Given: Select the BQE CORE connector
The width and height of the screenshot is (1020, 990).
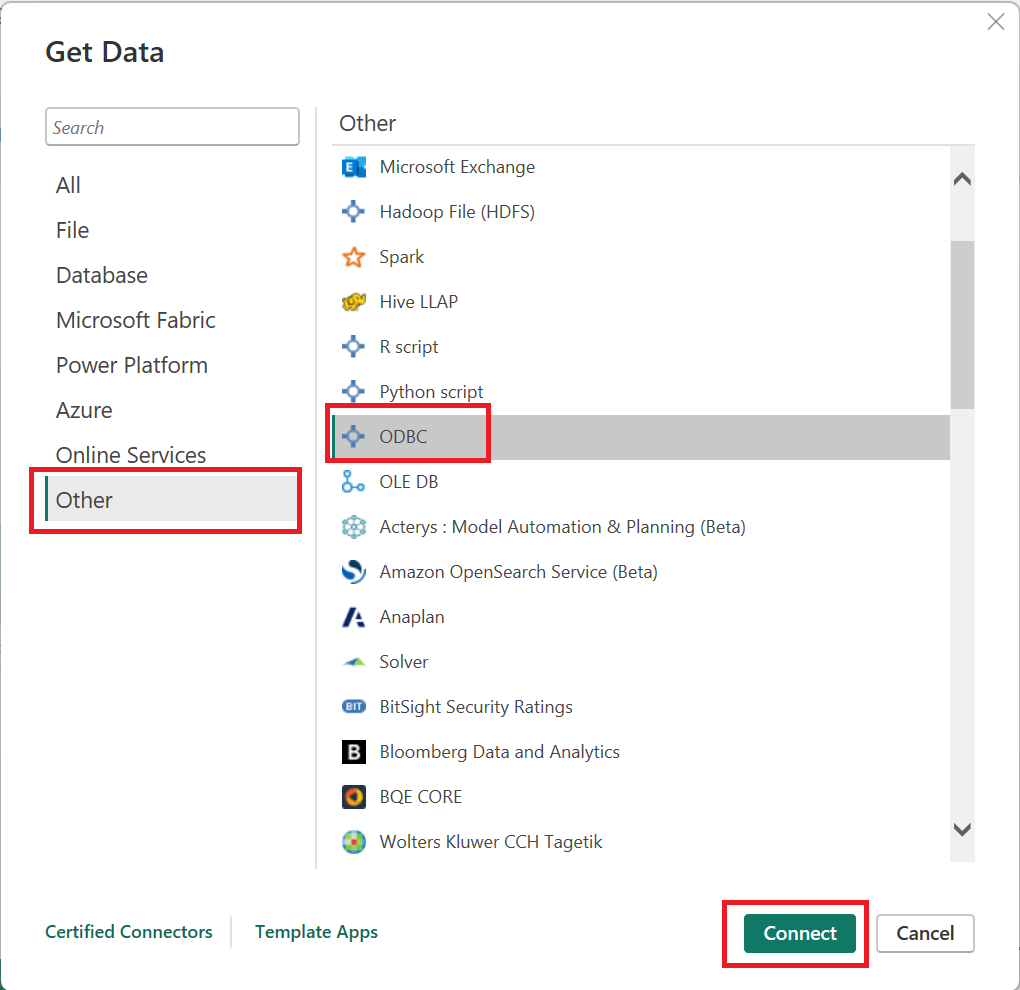Looking at the screenshot, I should (x=421, y=796).
